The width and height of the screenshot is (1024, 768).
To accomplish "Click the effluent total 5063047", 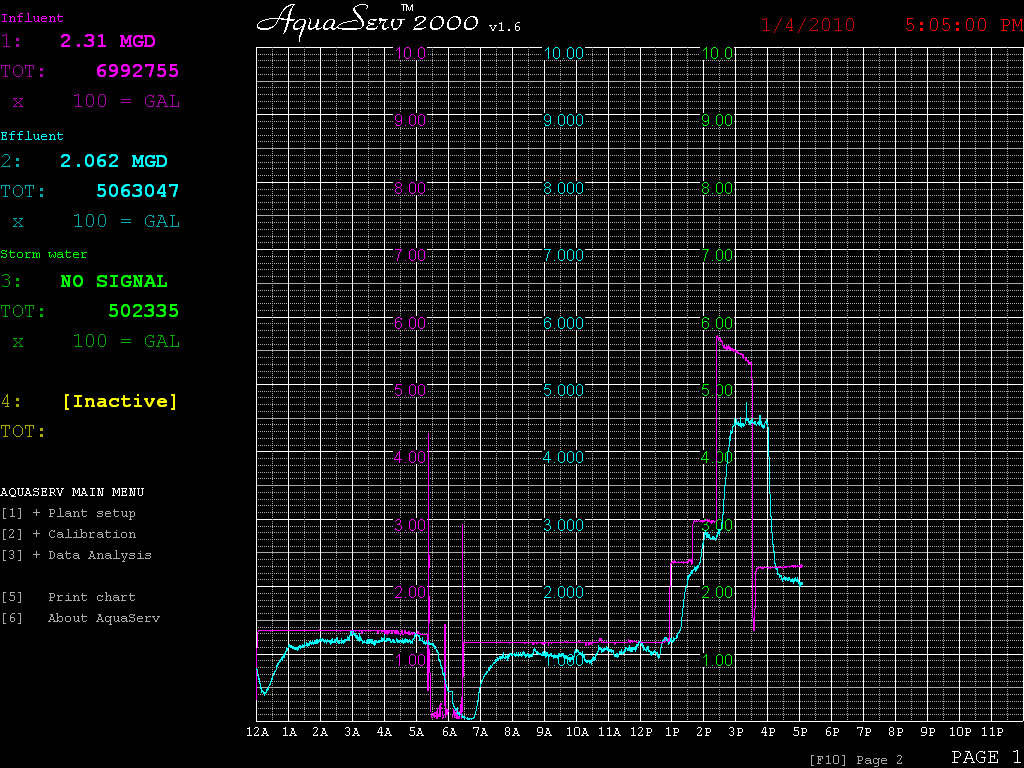I will point(138,191).
